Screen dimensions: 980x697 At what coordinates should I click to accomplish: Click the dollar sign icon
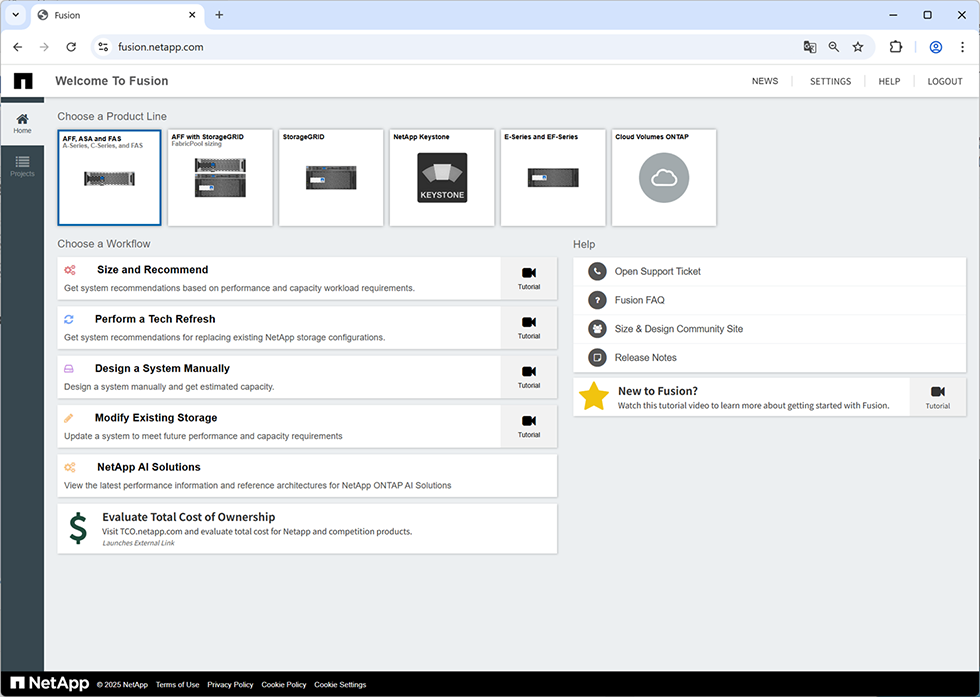click(x=78, y=528)
